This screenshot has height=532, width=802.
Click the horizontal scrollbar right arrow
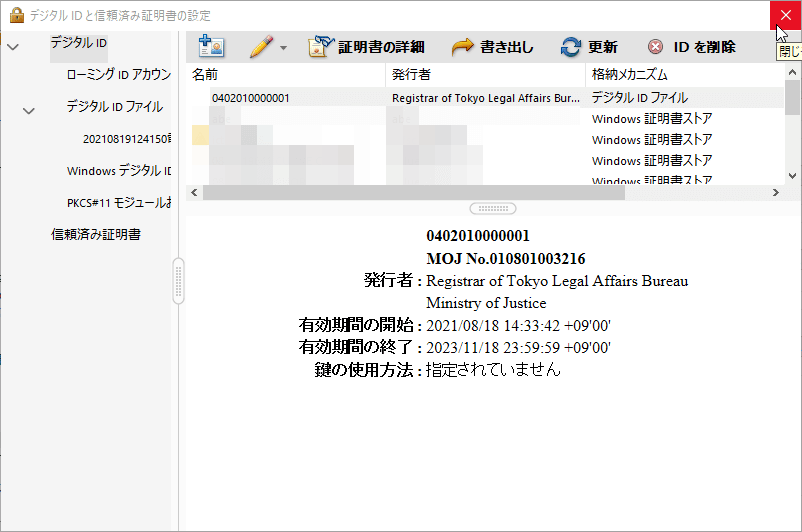pos(774,192)
